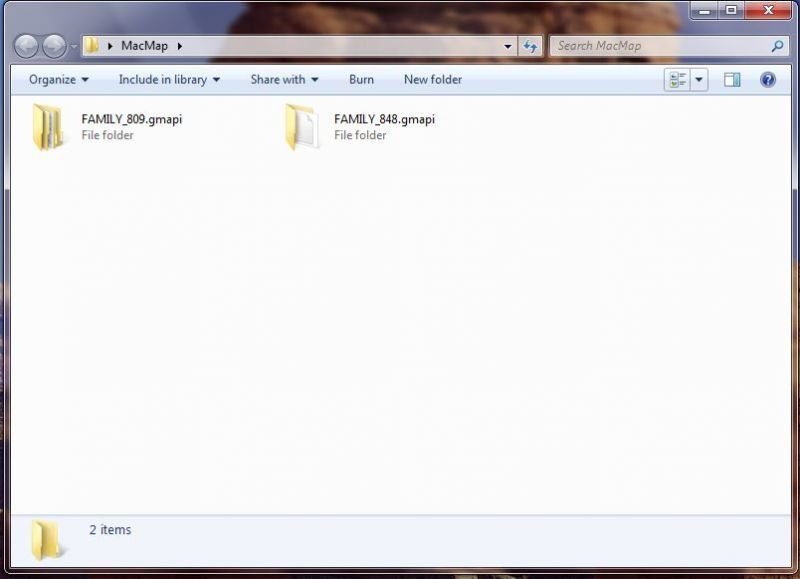Select the FAMILY_809.gmapi folder icon
This screenshot has height=579, width=800.
coord(48,127)
